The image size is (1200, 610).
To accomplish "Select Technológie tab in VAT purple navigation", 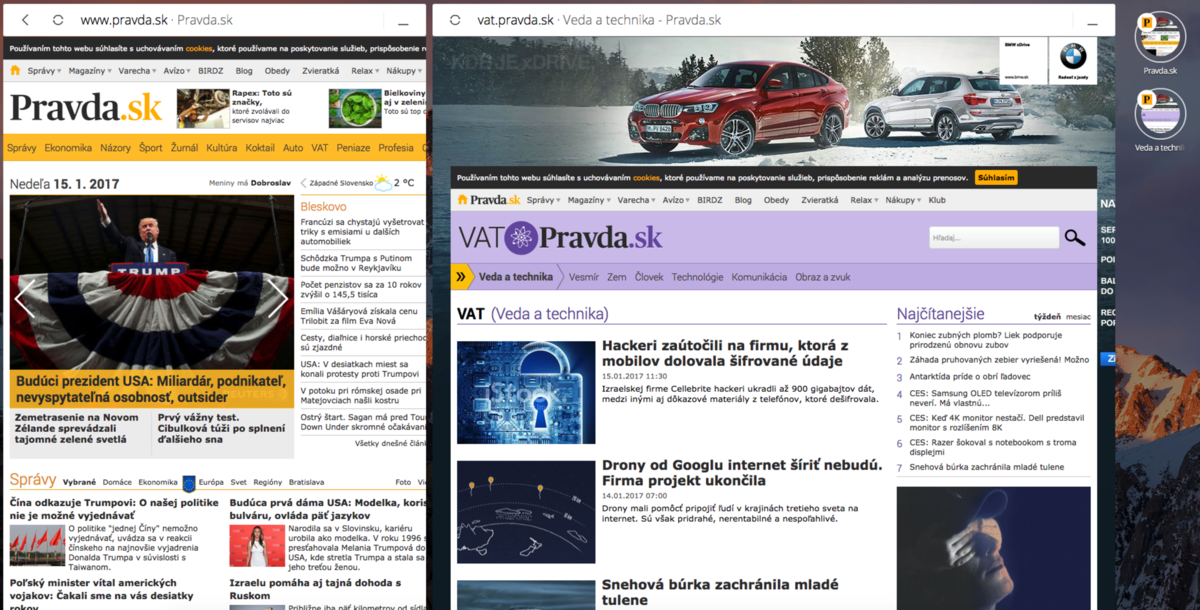I will tap(697, 277).
